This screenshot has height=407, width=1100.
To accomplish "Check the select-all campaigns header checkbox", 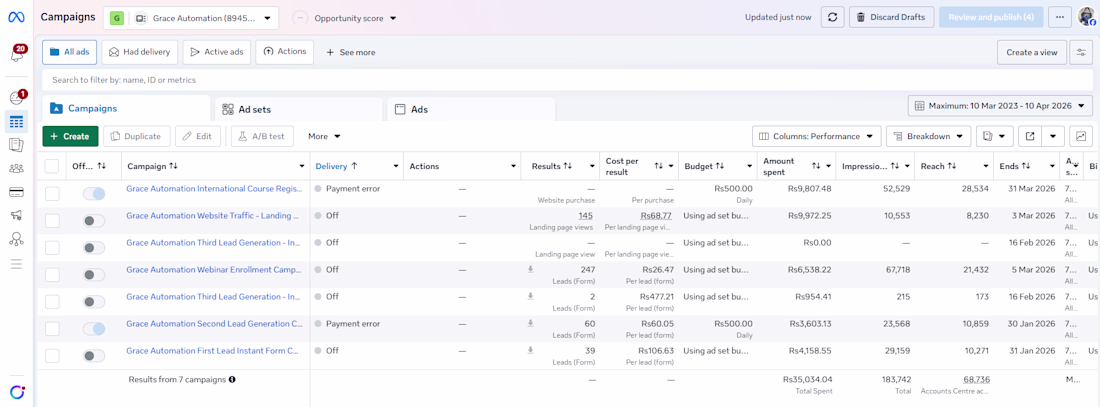I will [52, 166].
